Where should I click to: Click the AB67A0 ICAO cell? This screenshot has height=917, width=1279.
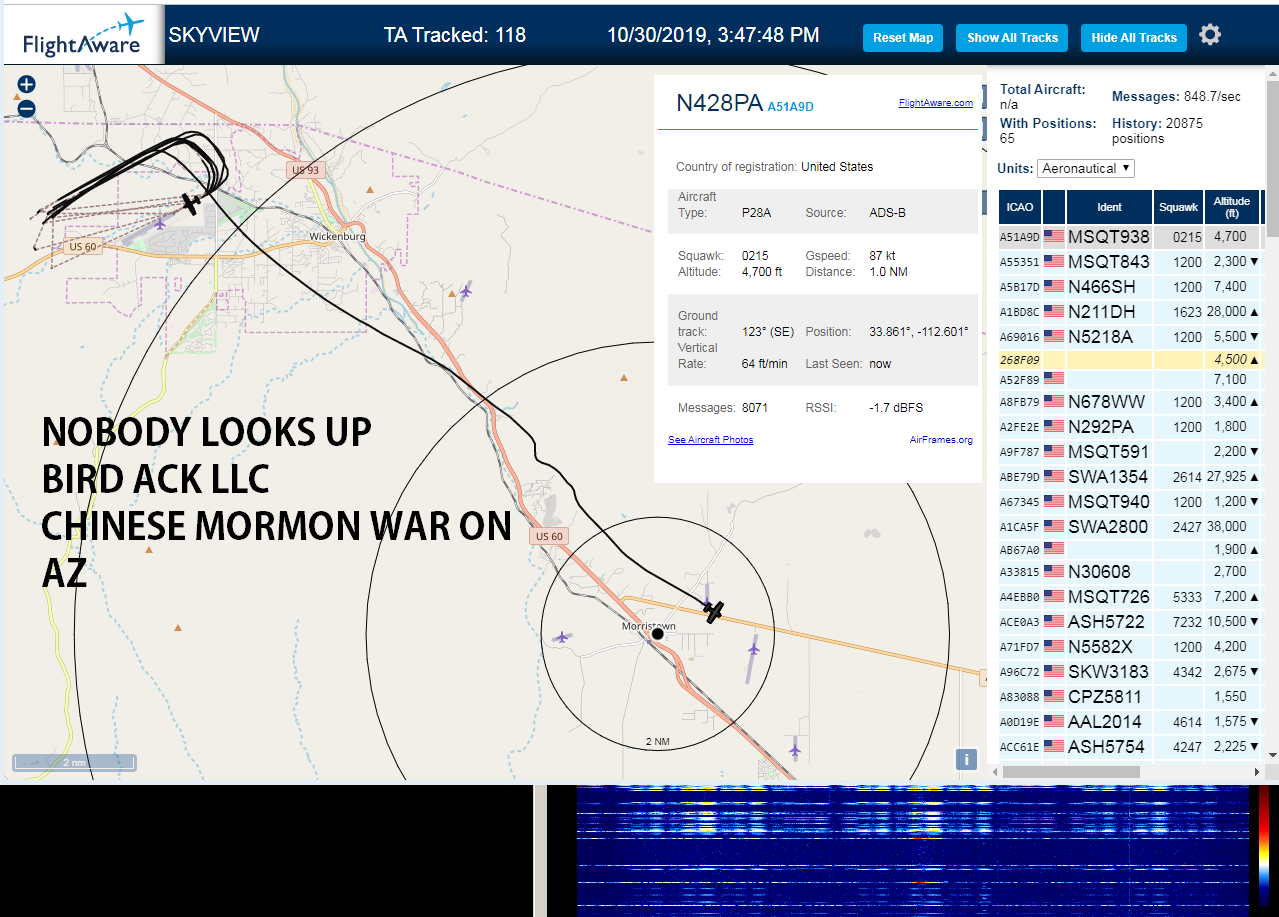(x=1019, y=550)
